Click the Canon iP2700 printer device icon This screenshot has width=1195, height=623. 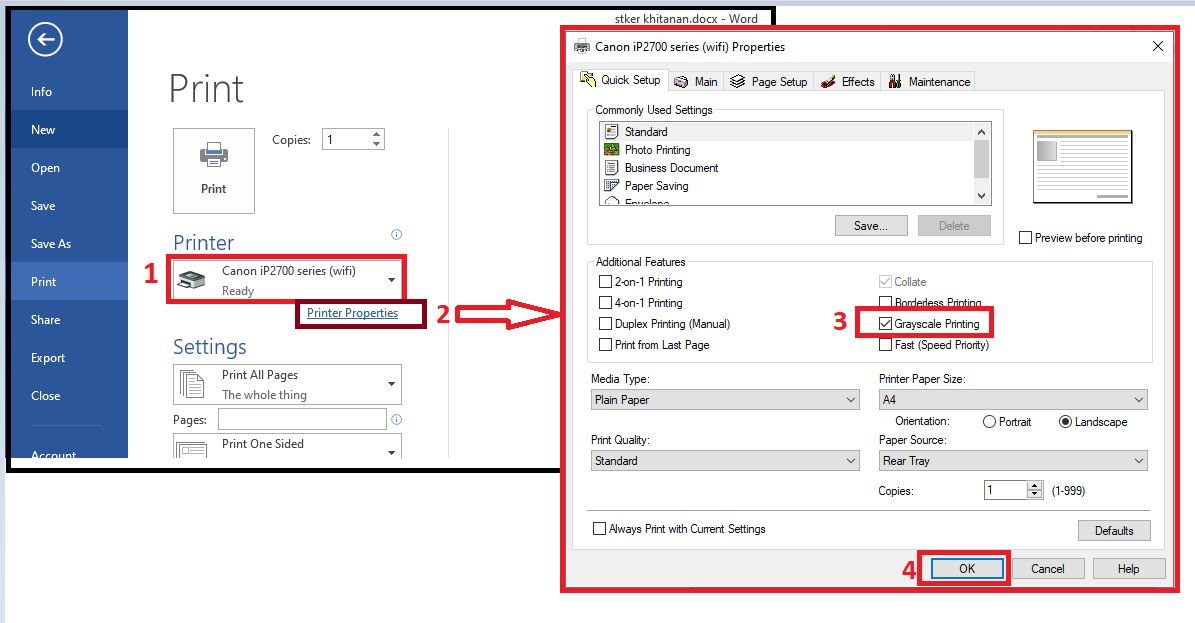pos(191,280)
